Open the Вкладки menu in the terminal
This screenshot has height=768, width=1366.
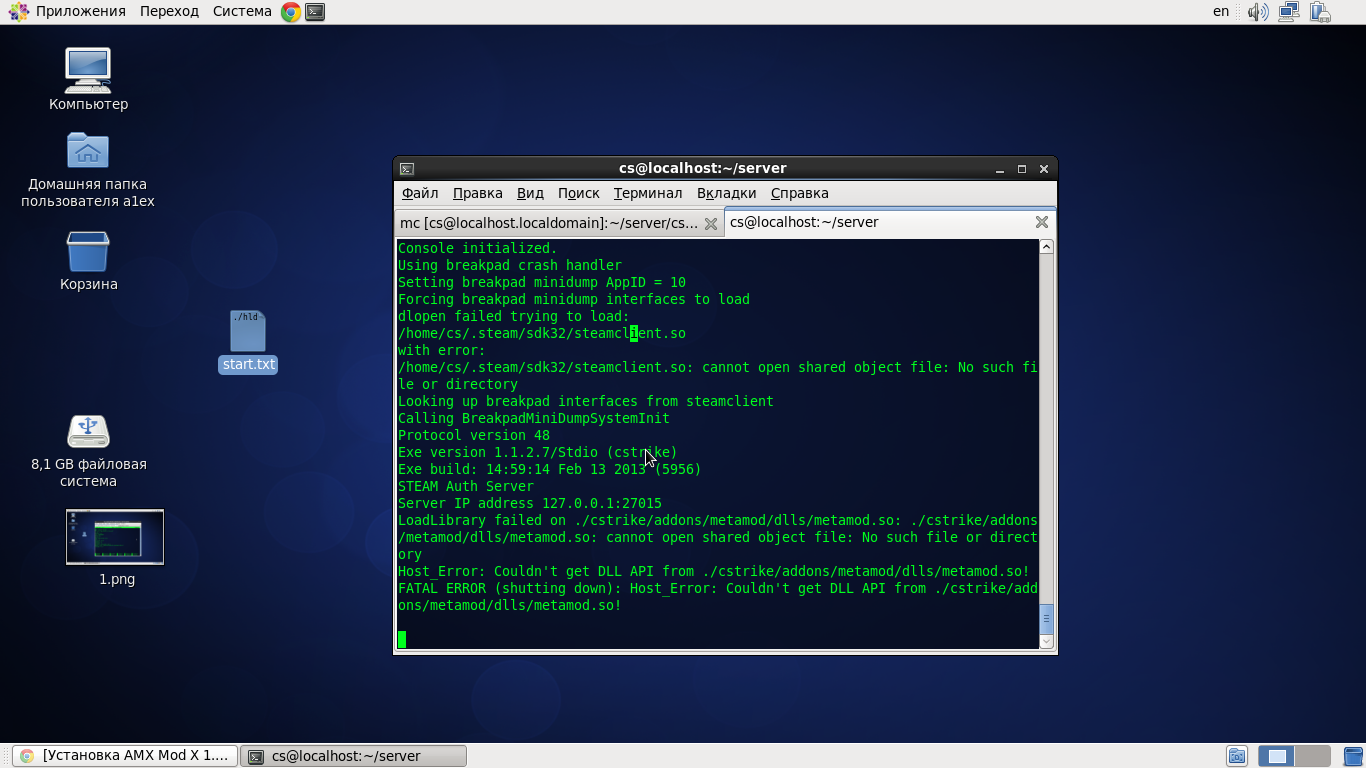[727, 193]
